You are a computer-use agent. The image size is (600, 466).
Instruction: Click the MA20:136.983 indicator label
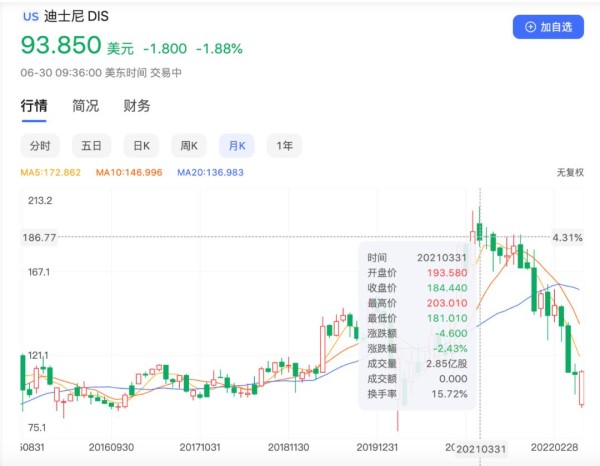pos(210,173)
